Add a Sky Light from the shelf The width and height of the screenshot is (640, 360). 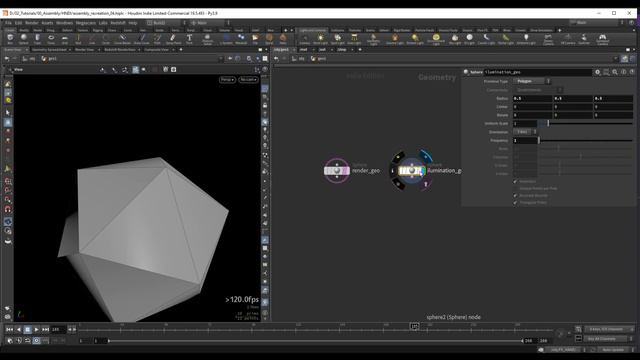(455, 39)
